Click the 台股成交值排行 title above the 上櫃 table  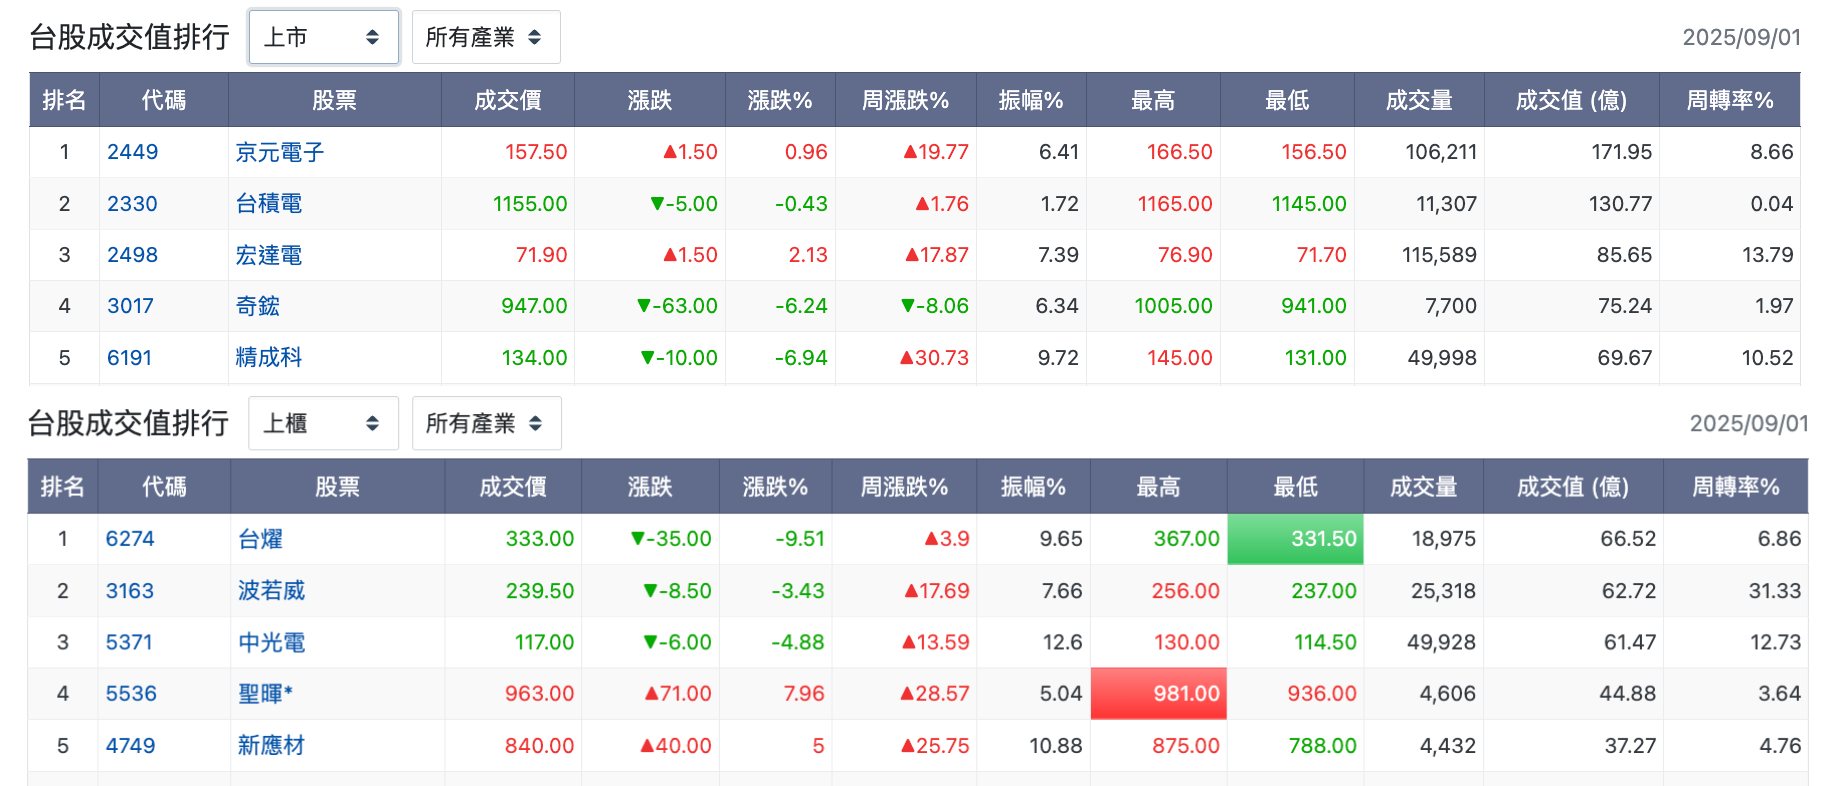click(x=128, y=423)
